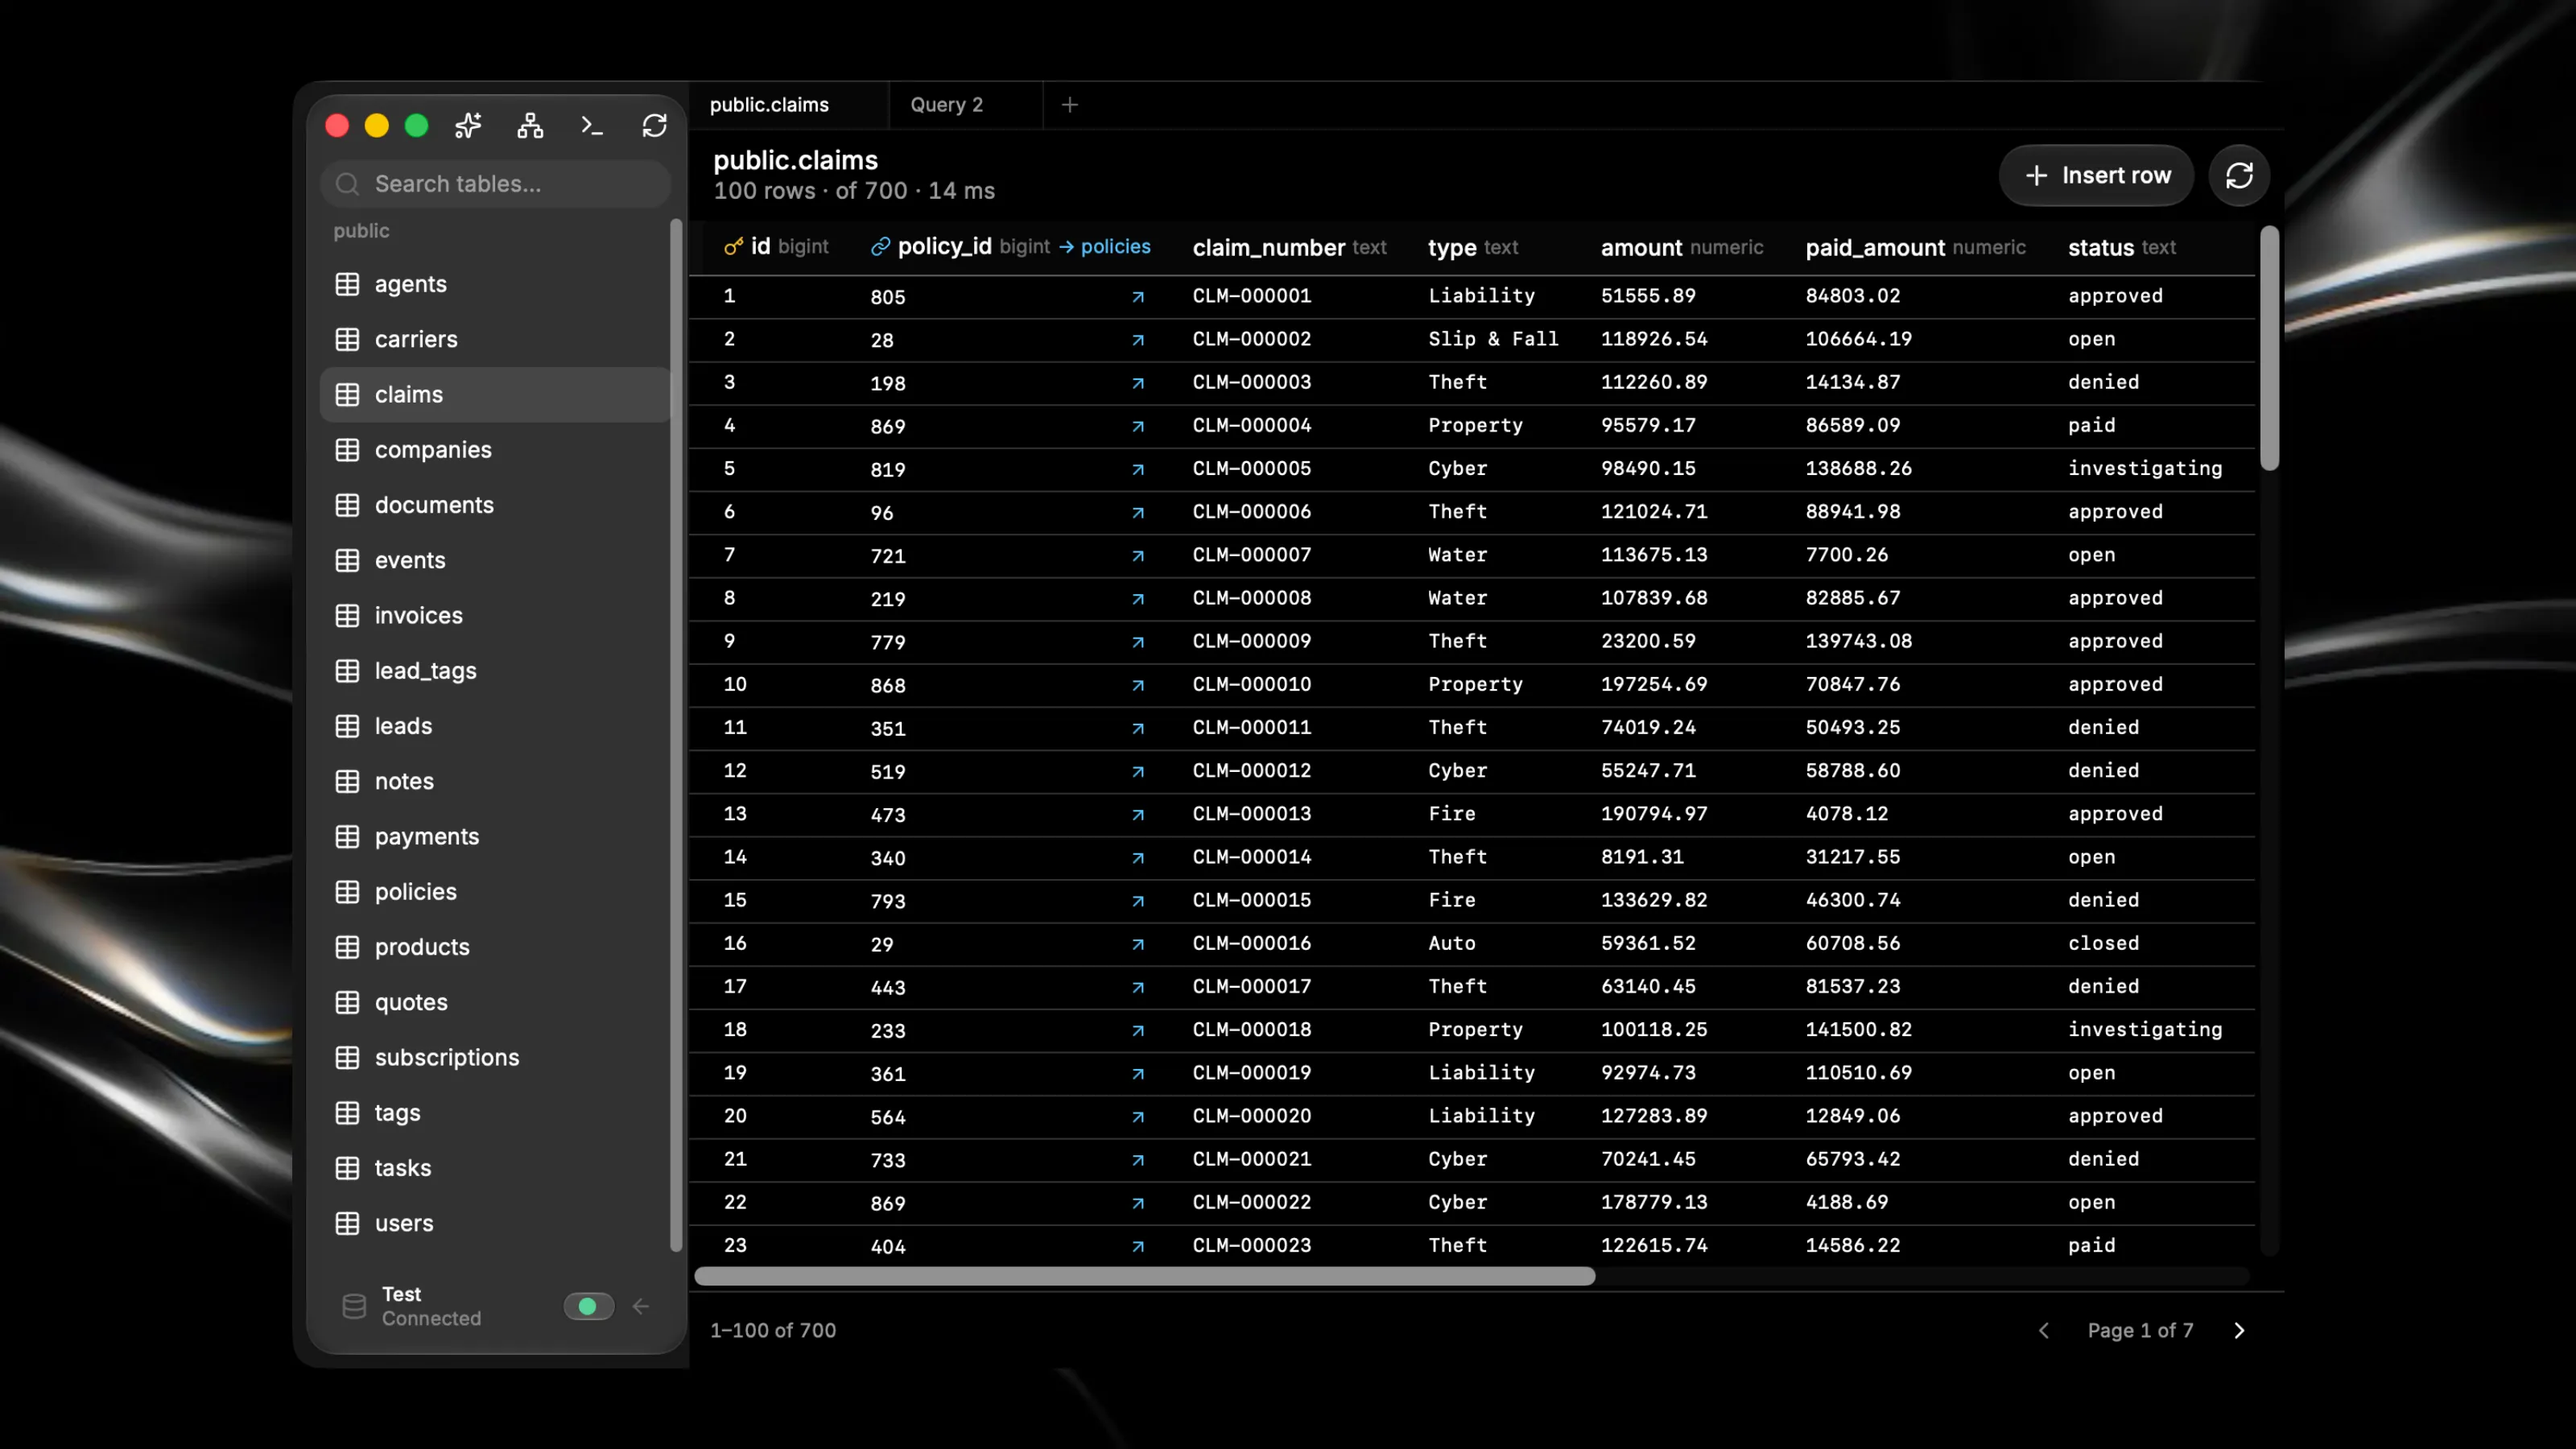
Task: Open the SQL terminal console icon
Action: click(592, 125)
